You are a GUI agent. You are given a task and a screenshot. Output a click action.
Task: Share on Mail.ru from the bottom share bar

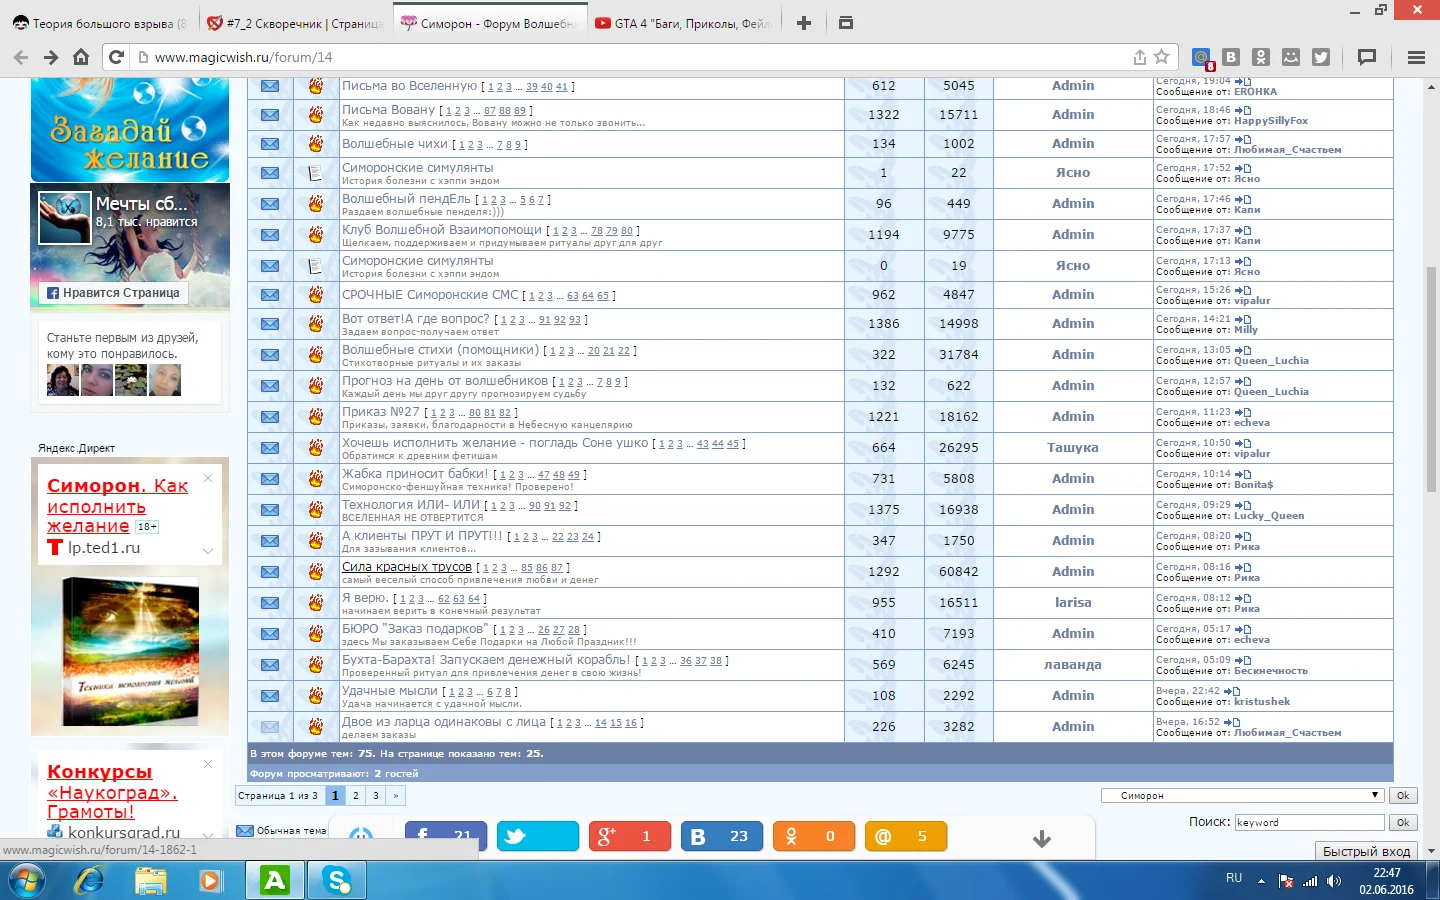pos(906,836)
